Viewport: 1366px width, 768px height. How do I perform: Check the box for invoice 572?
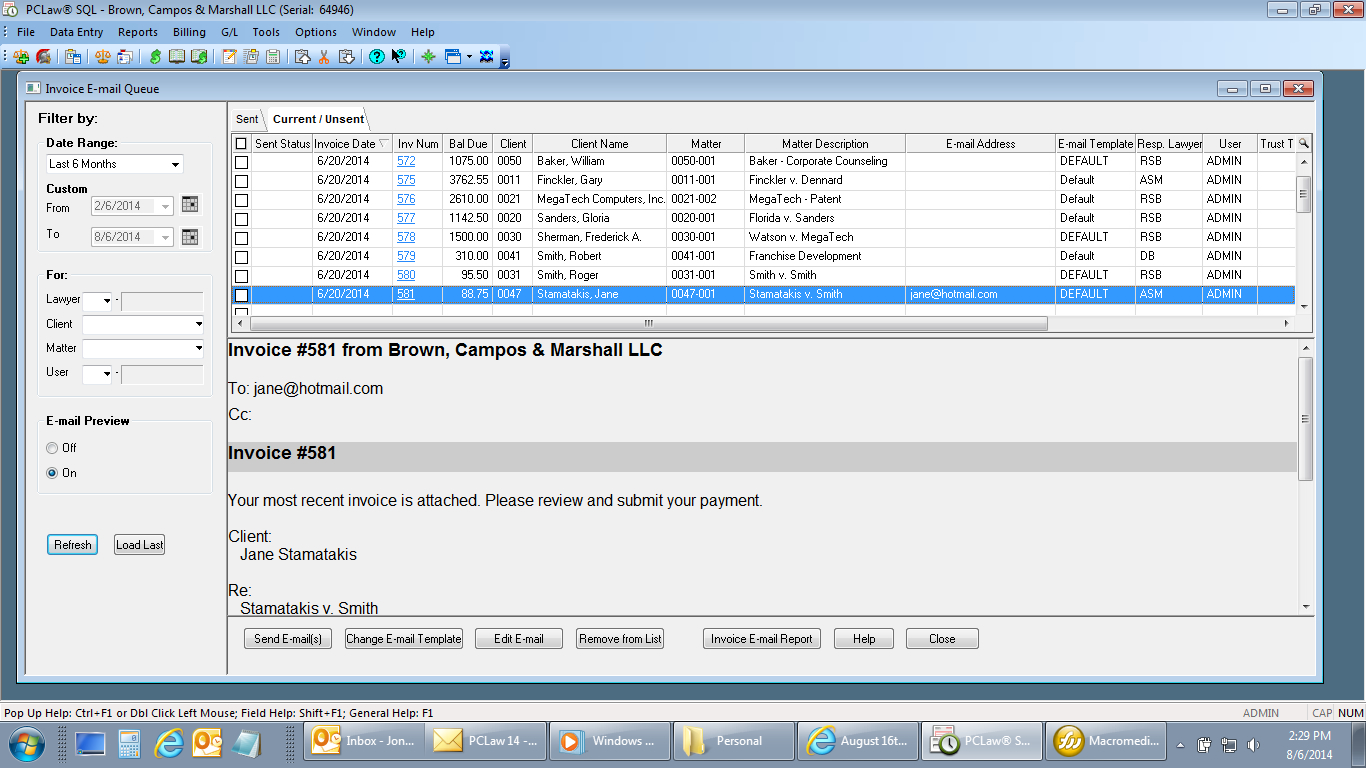point(241,162)
